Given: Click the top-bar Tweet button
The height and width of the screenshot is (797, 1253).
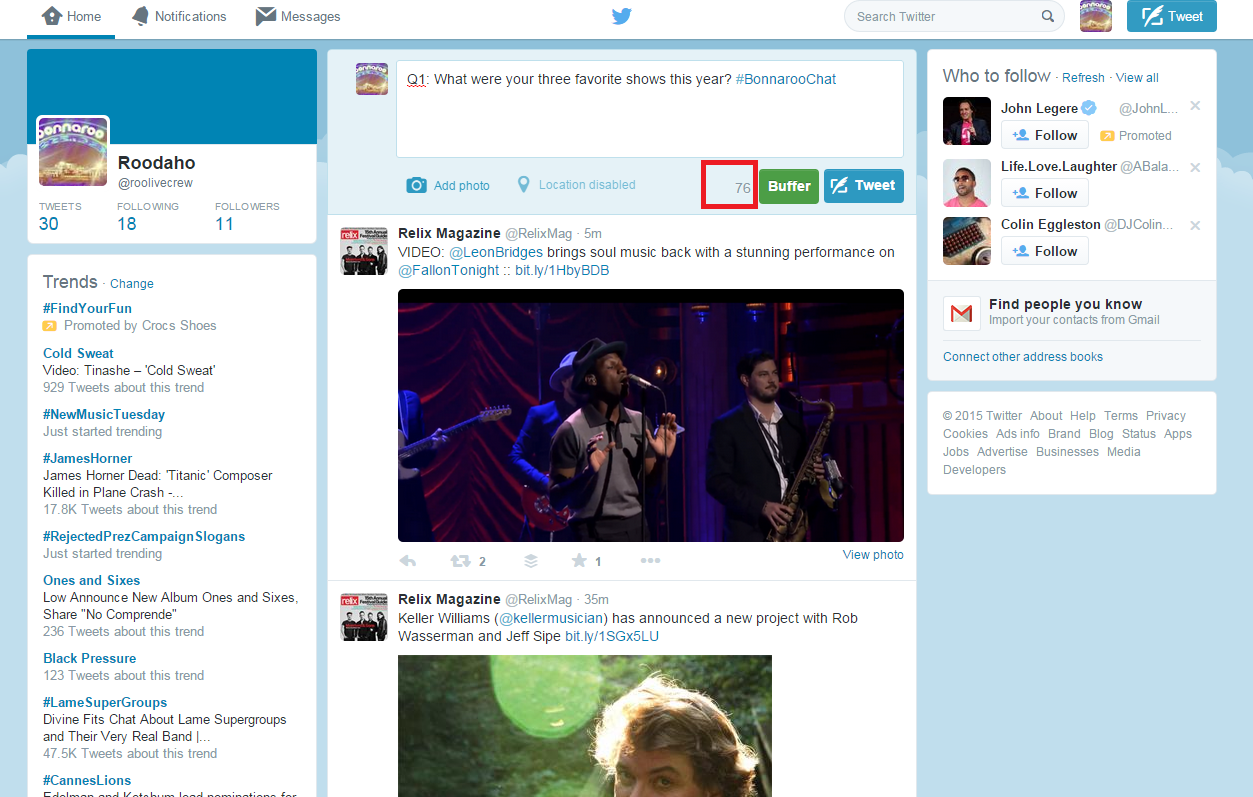Looking at the screenshot, I should (1172, 16).
